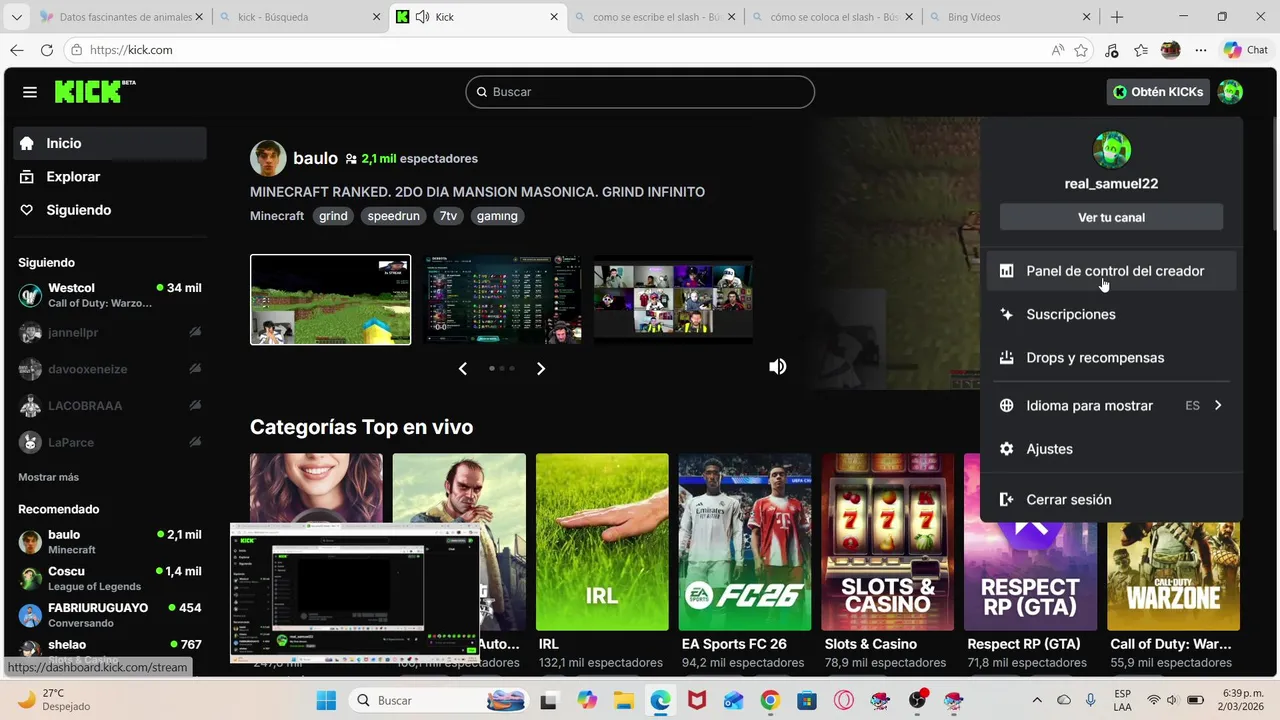Open Google Chrome from taskbar

[770, 700]
